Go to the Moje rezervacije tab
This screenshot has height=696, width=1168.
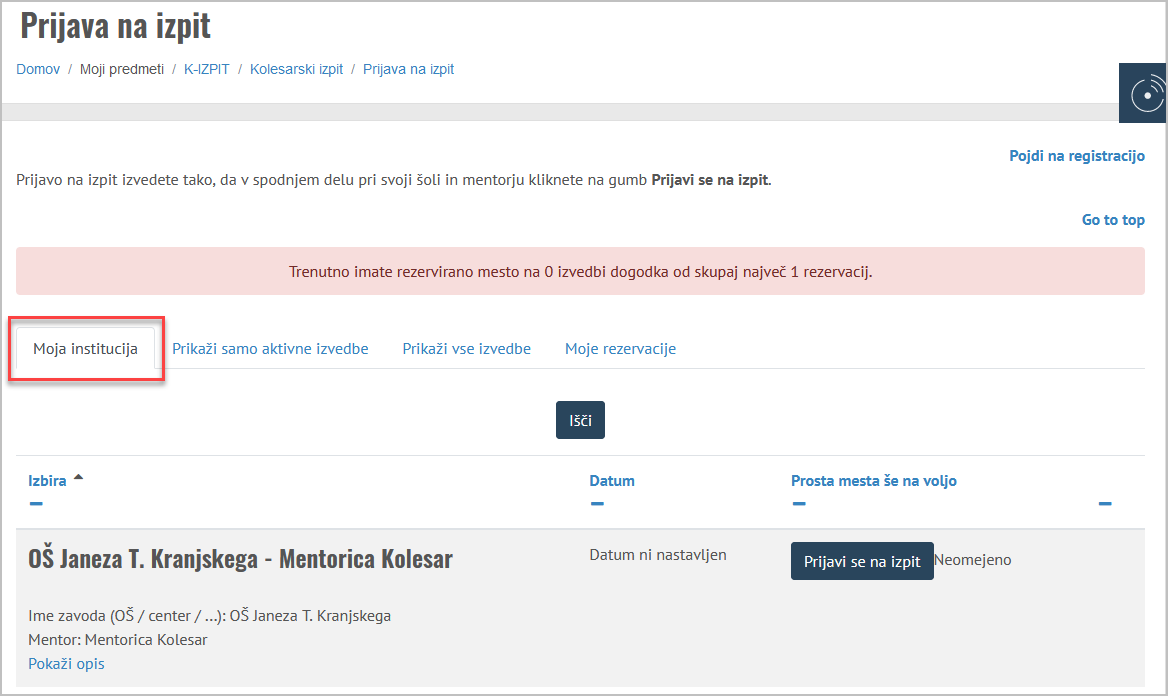(x=620, y=349)
